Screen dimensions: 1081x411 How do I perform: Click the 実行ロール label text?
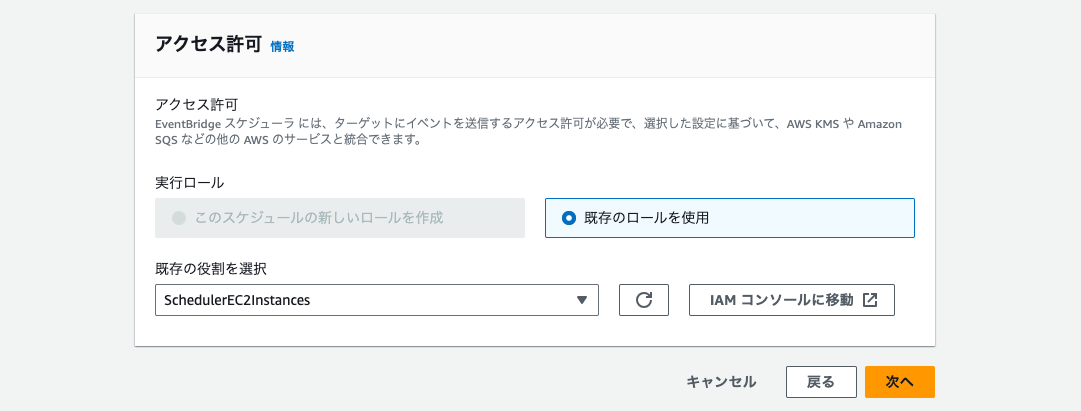190,183
